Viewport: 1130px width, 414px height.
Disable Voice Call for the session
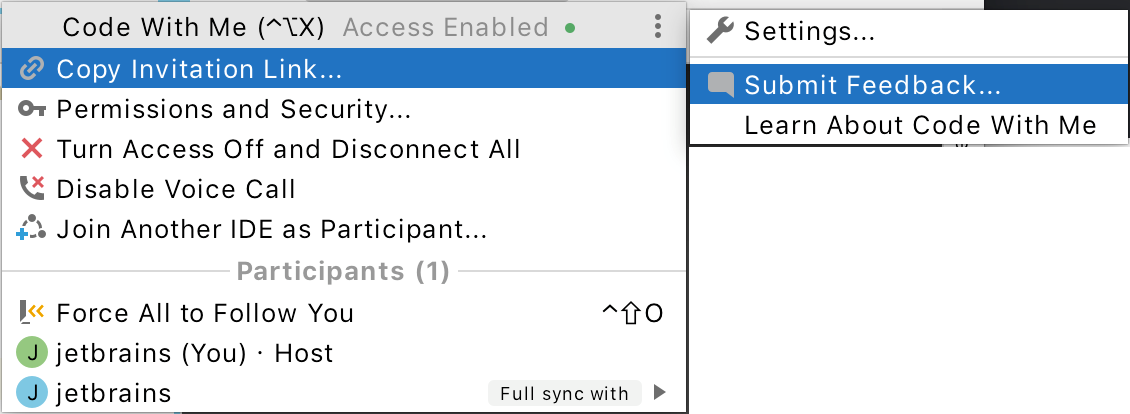tap(176, 189)
